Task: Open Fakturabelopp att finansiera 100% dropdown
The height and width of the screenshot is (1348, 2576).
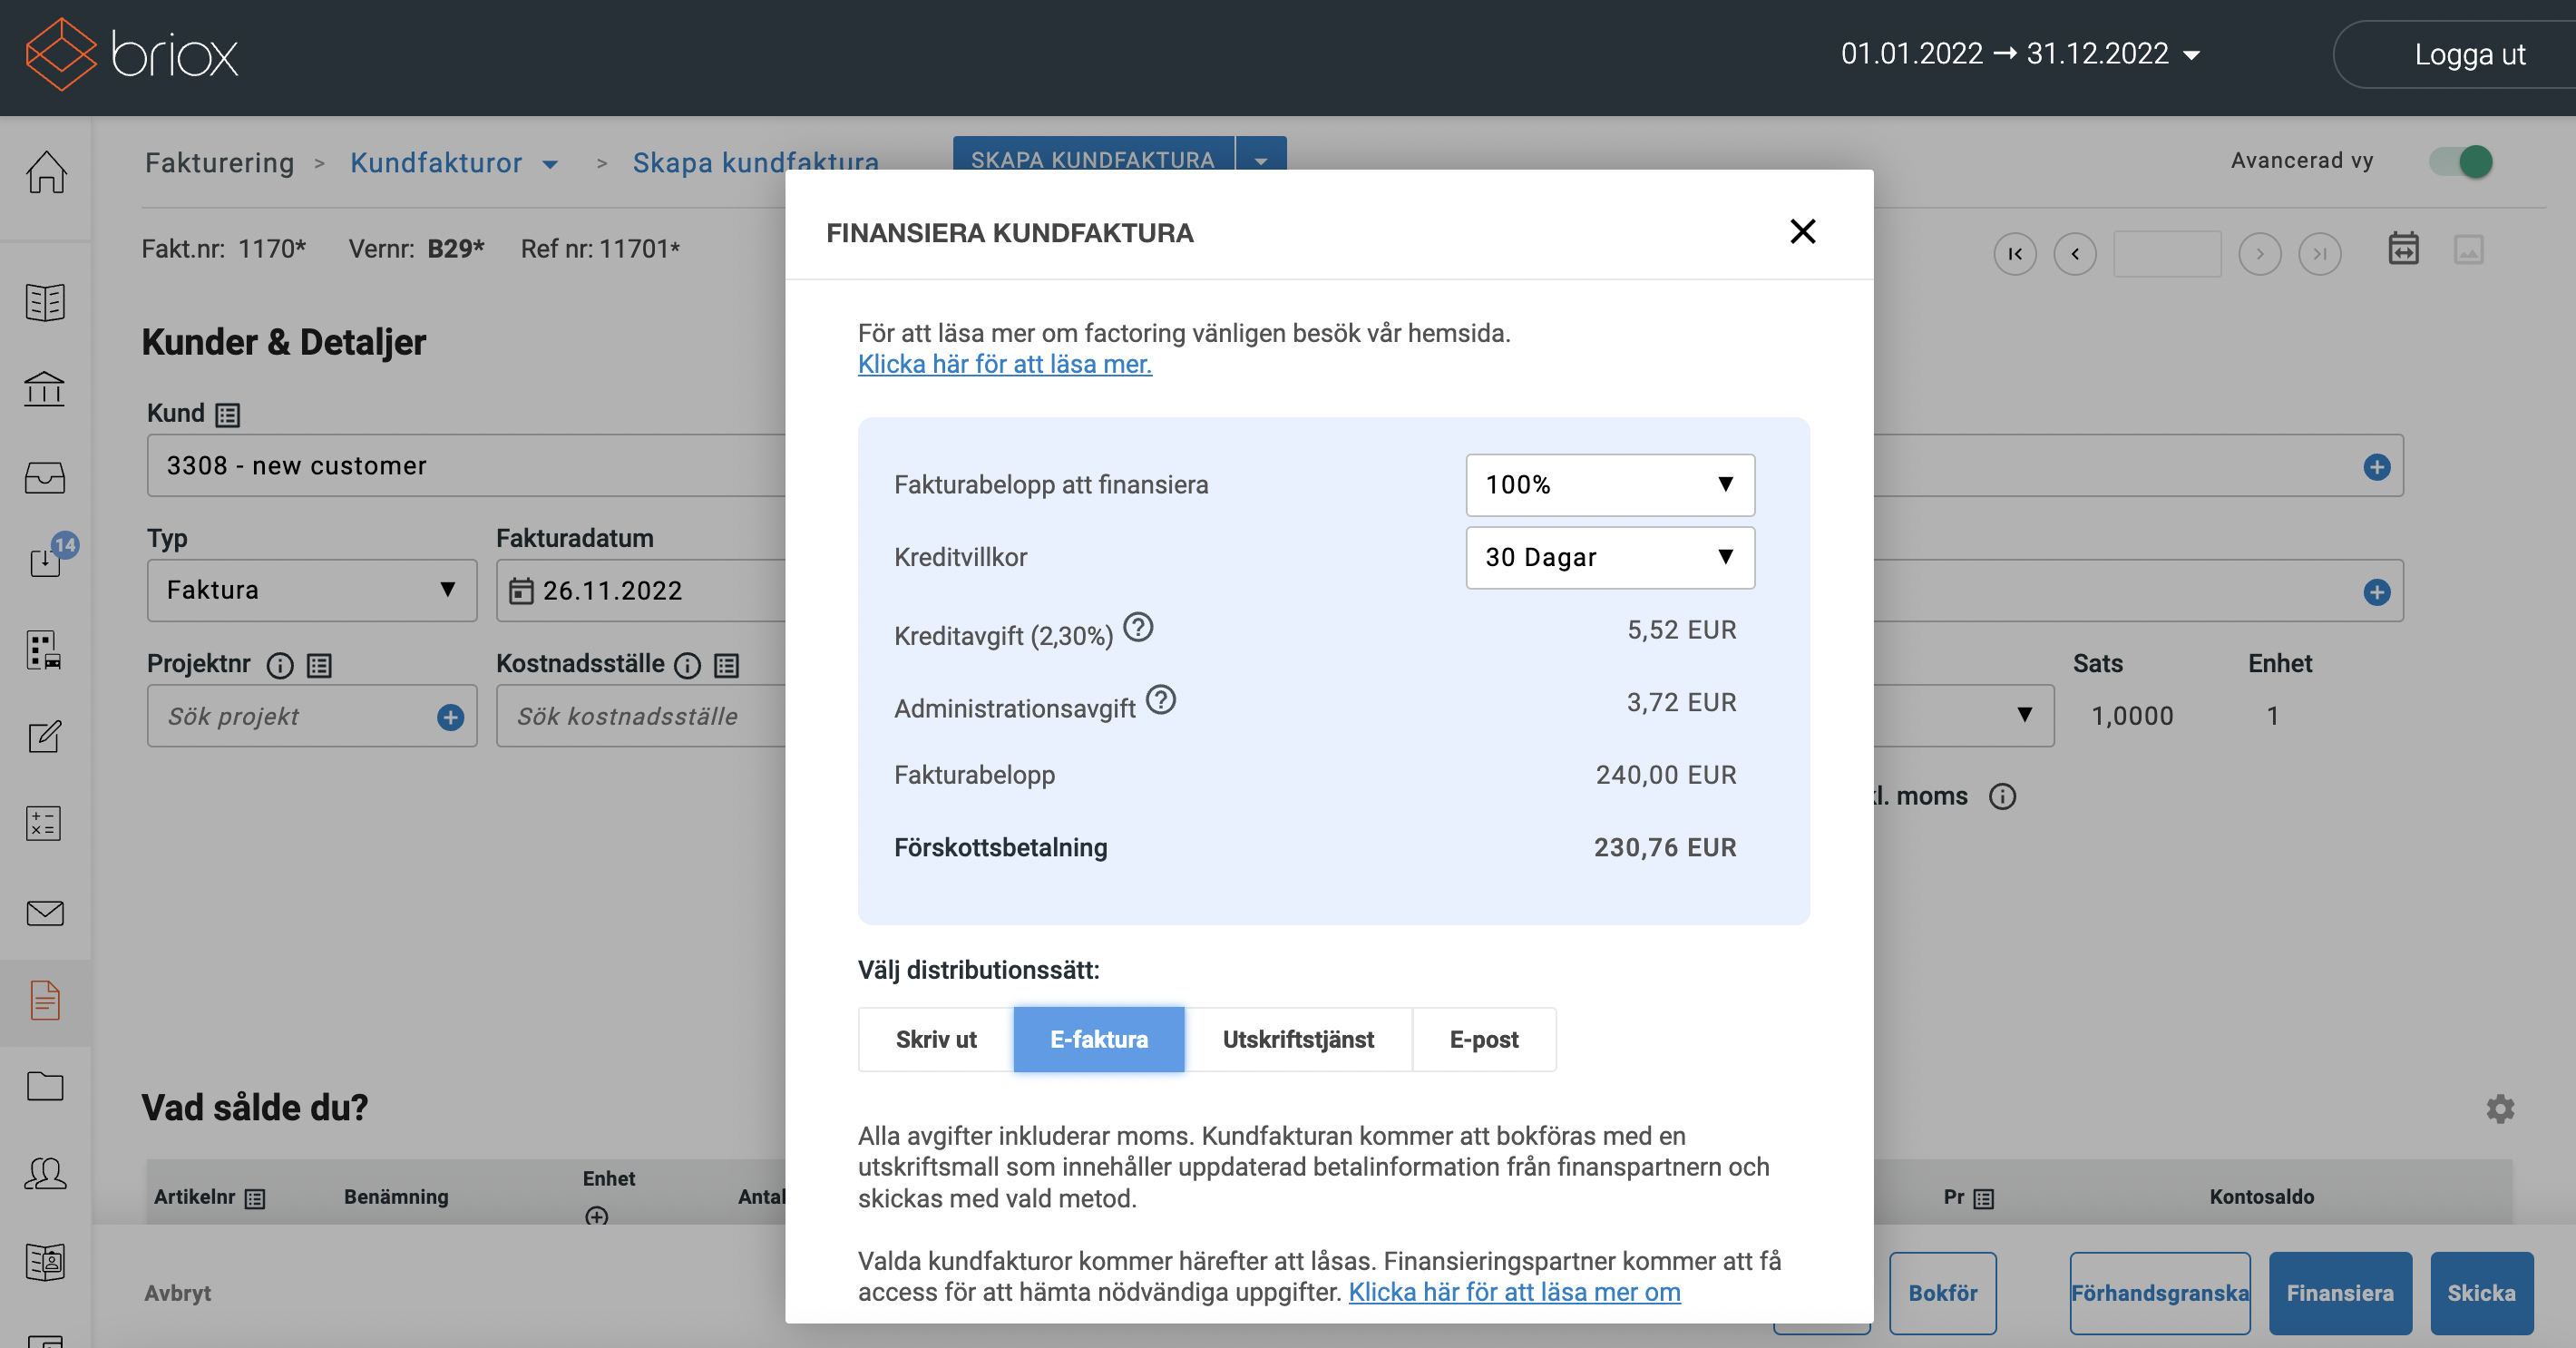Action: (1609, 485)
